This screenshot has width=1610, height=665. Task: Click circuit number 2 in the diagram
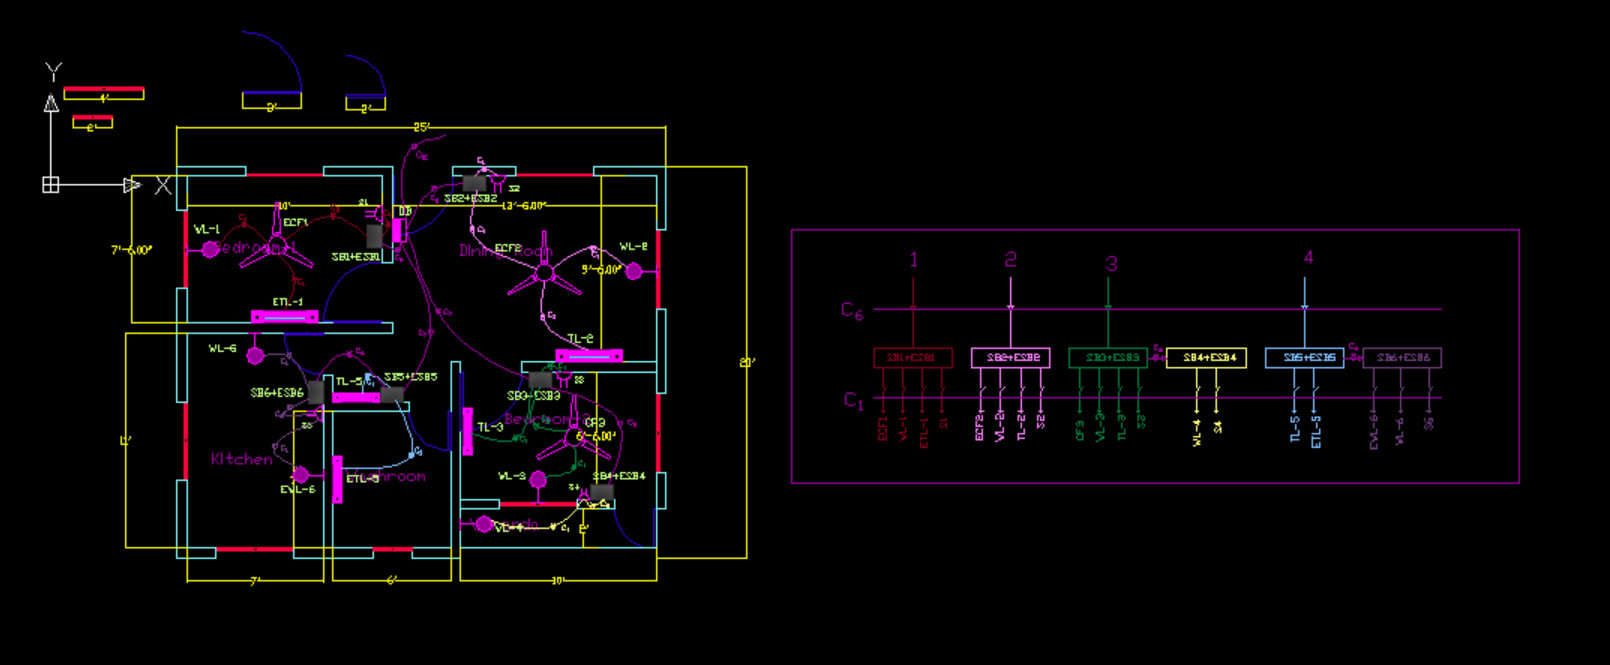pos(1011,260)
